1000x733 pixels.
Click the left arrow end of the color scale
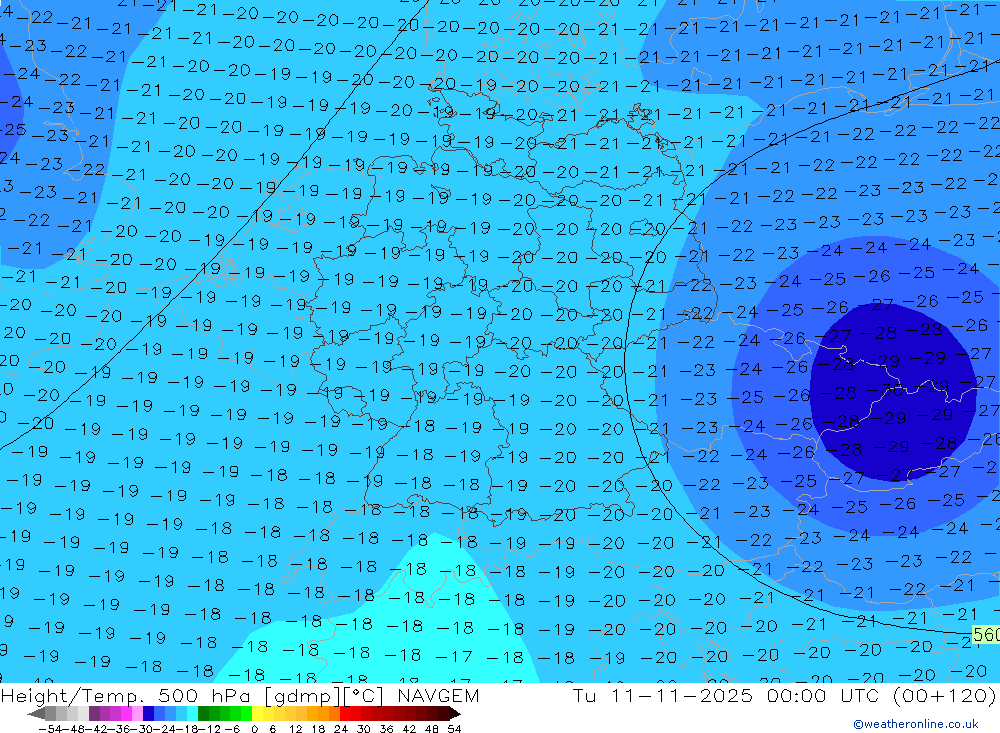point(36,713)
